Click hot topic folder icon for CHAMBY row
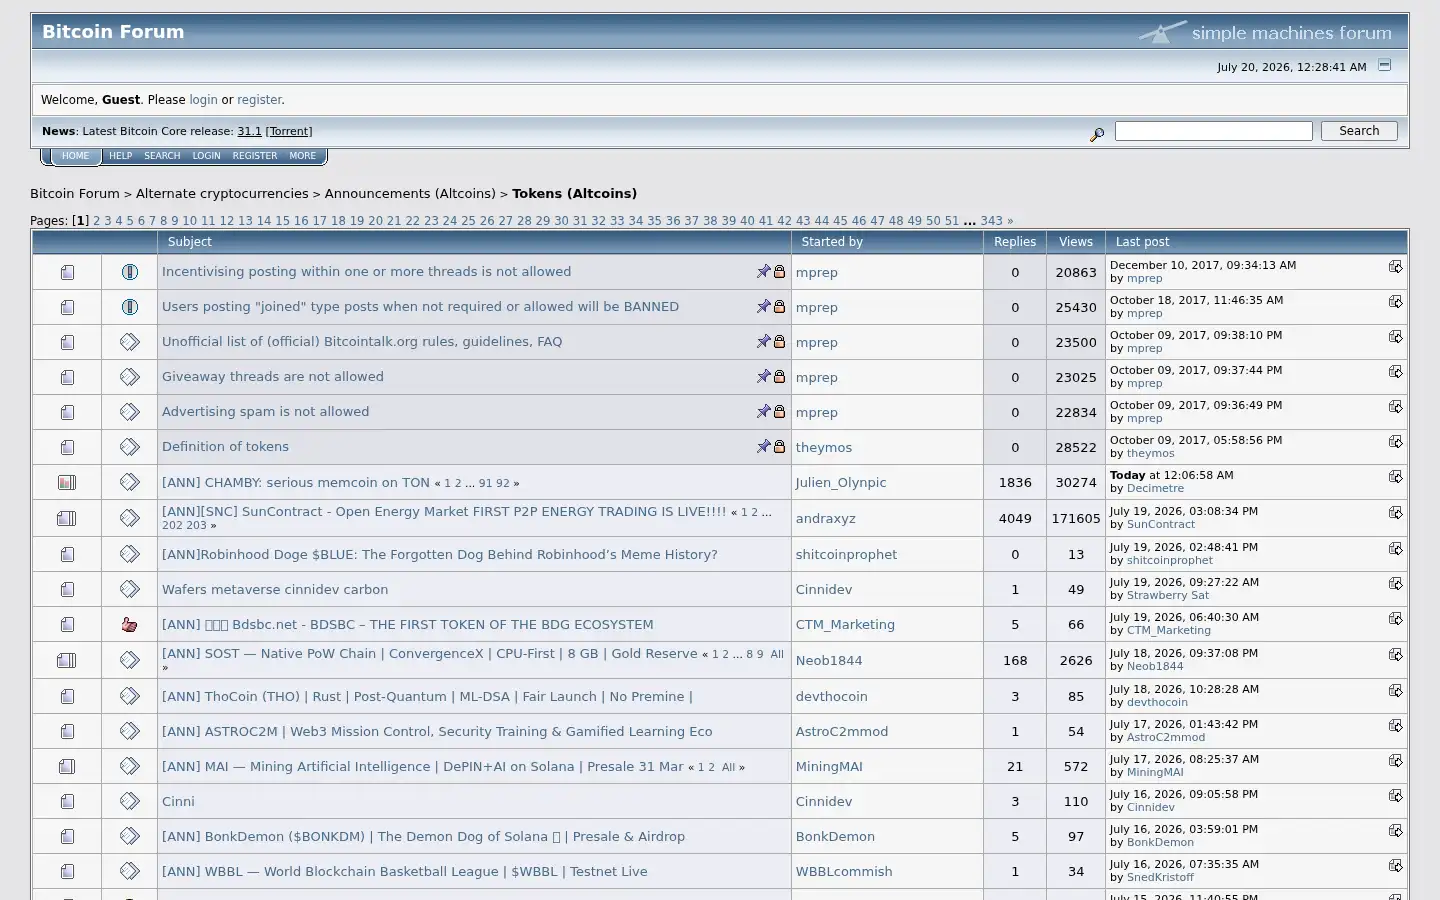Image resolution: width=1440 pixels, height=900 pixels. pyautogui.click(x=67, y=482)
